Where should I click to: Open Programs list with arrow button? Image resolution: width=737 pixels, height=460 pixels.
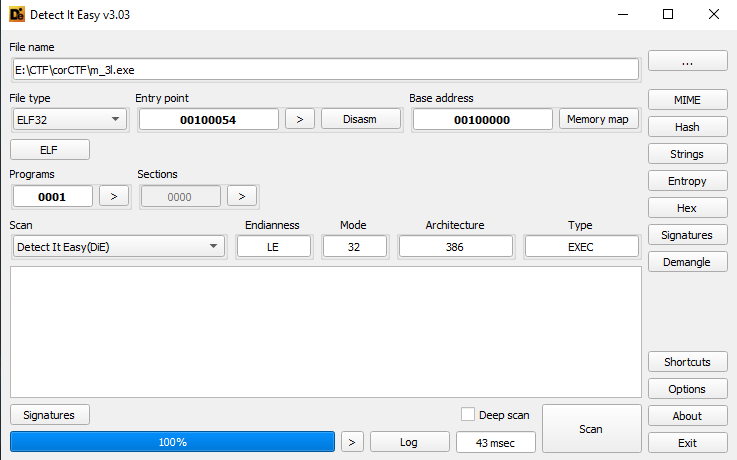114,196
